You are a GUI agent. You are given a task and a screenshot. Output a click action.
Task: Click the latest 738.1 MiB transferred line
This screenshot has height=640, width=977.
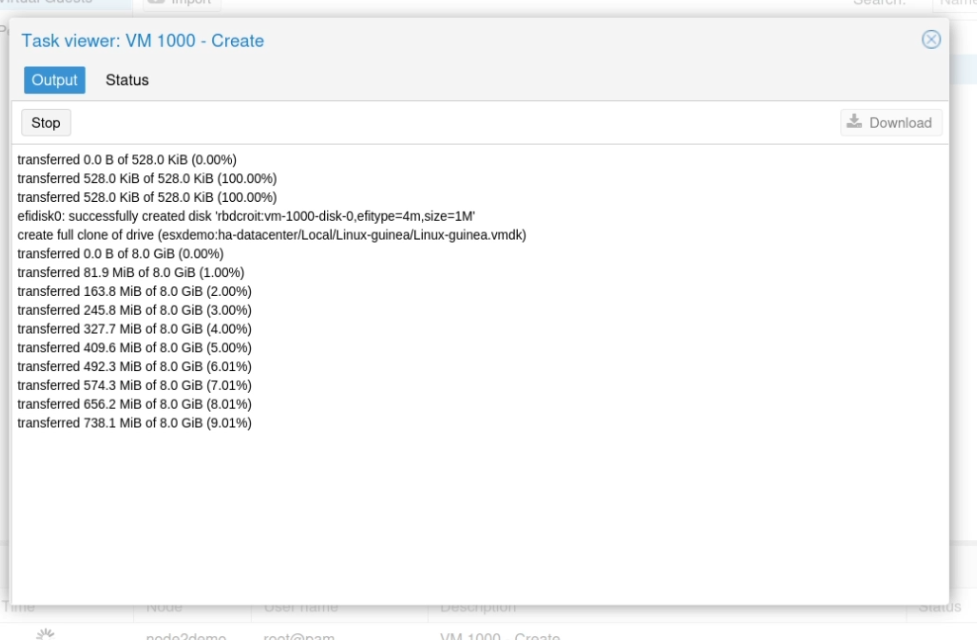coord(135,423)
